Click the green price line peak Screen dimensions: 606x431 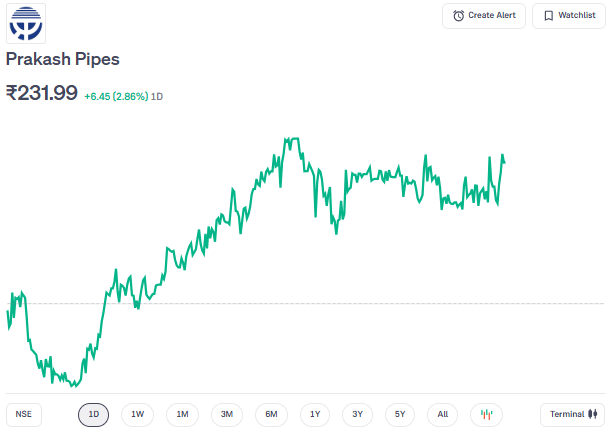[292, 139]
